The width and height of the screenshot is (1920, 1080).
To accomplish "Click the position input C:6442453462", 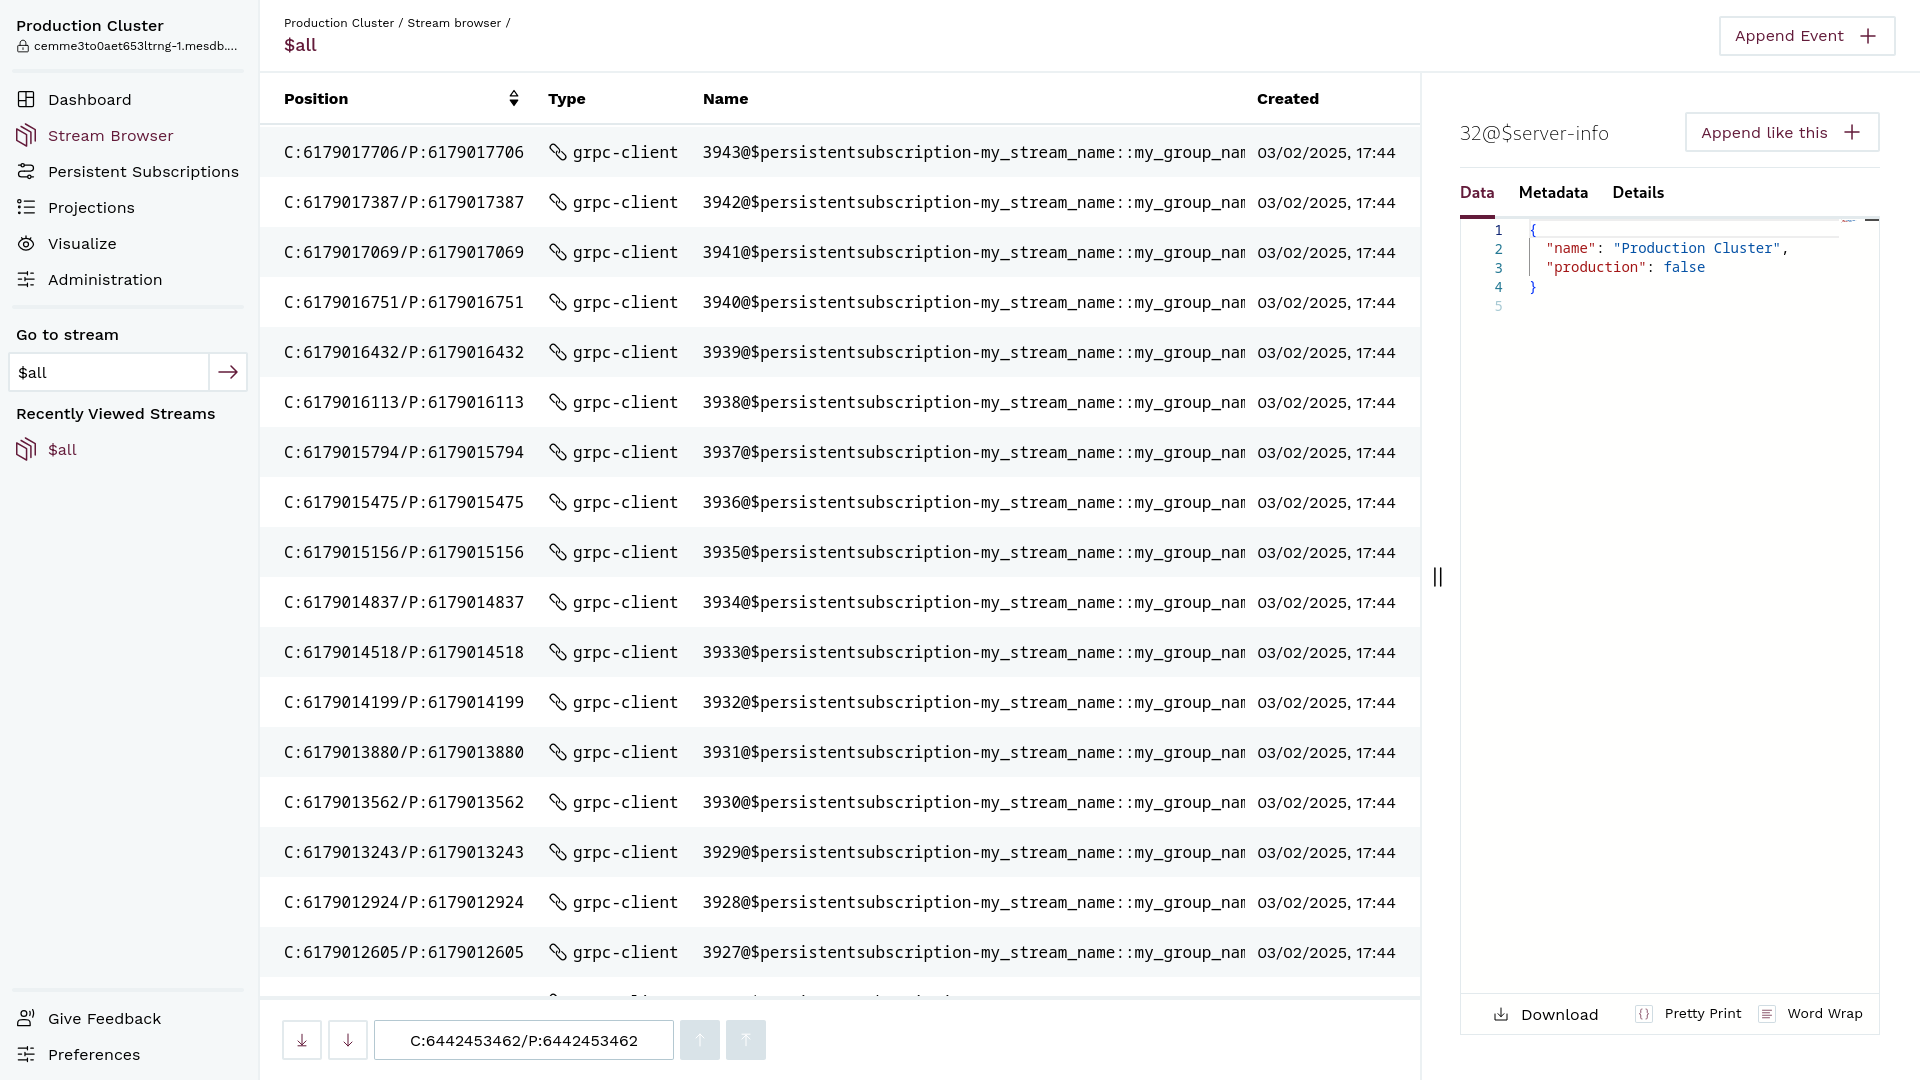I will point(524,1040).
